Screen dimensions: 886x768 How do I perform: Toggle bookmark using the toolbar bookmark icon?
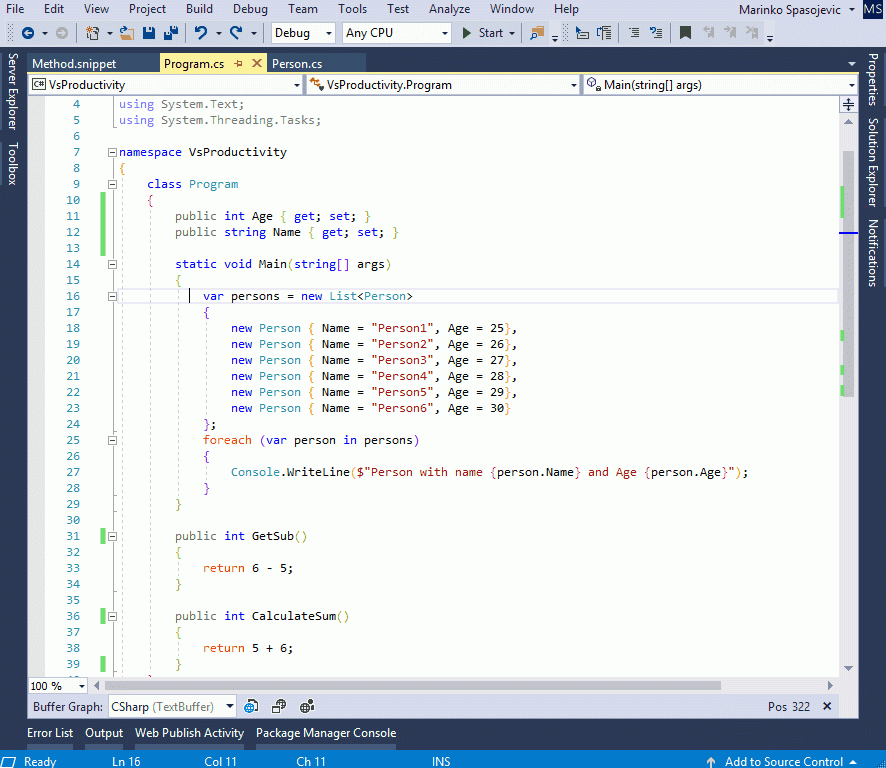[x=685, y=33]
